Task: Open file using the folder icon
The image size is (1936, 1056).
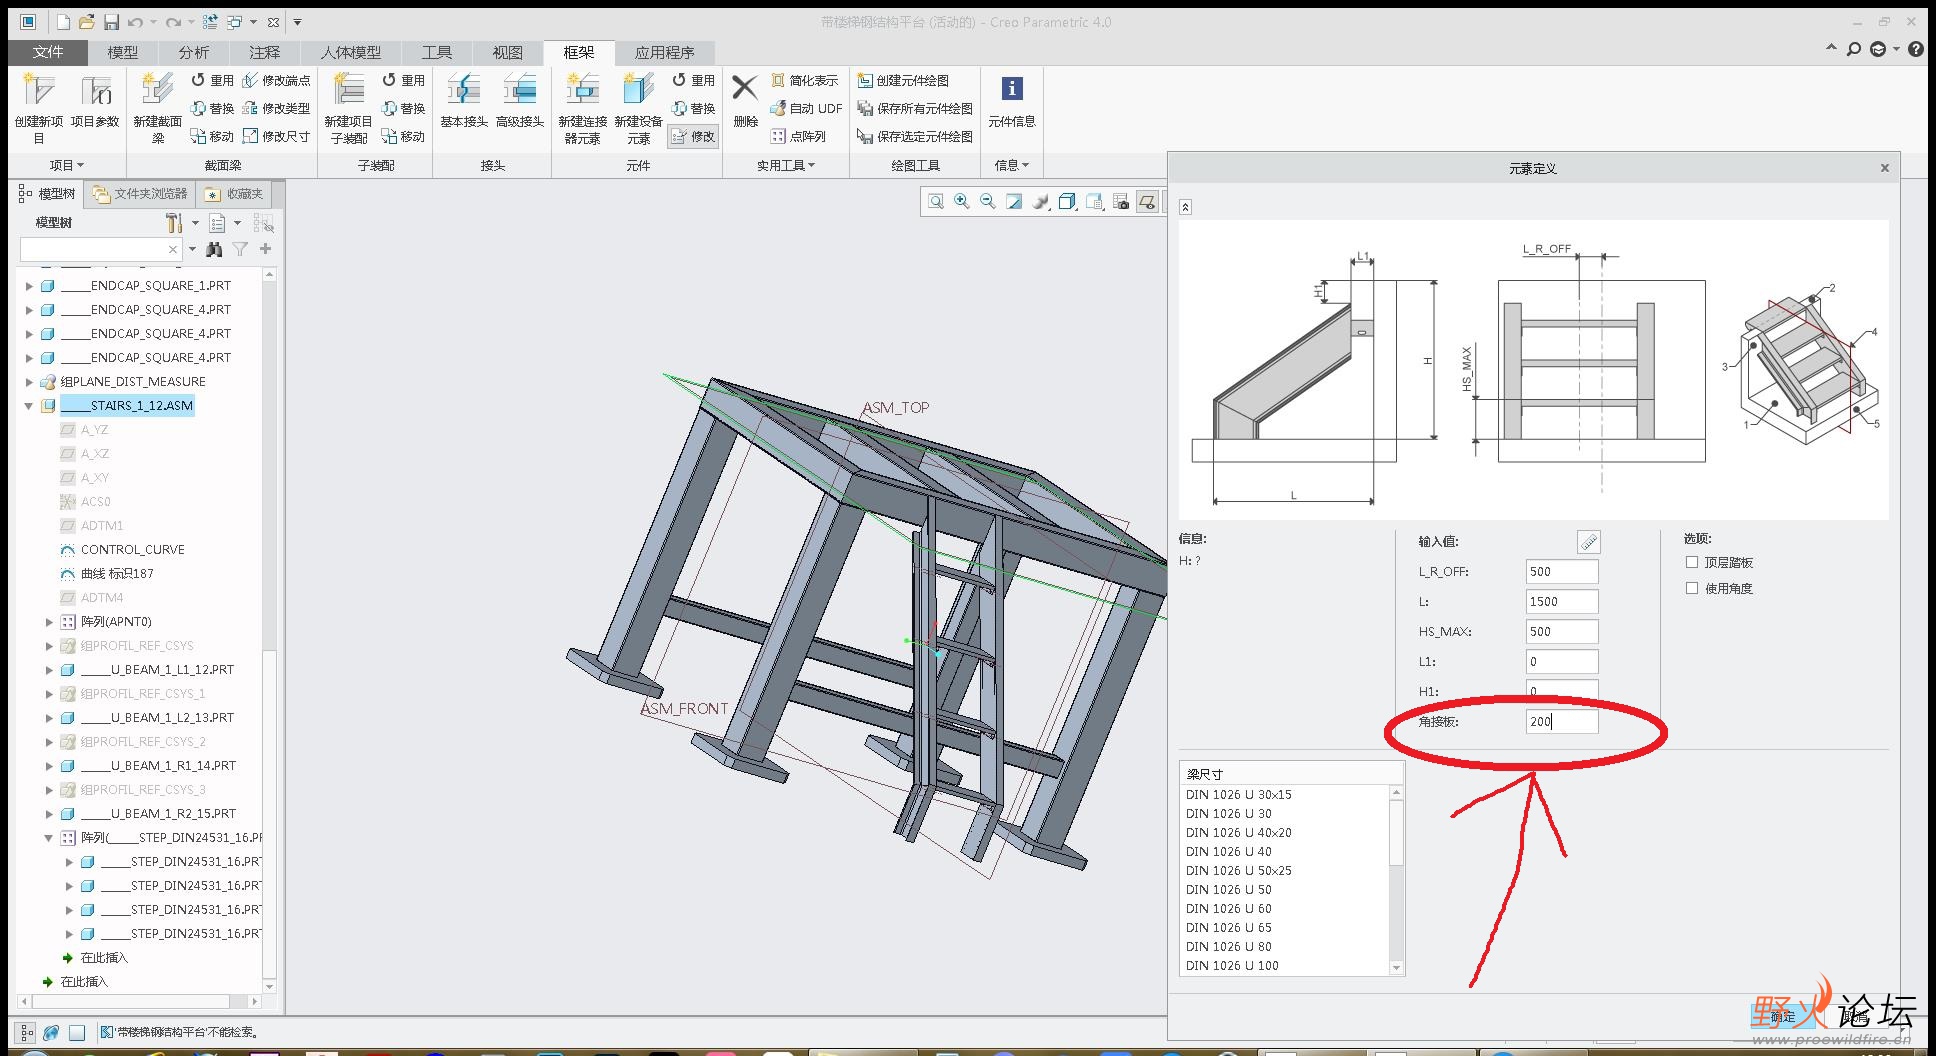Action: click(x=87, y=22)
